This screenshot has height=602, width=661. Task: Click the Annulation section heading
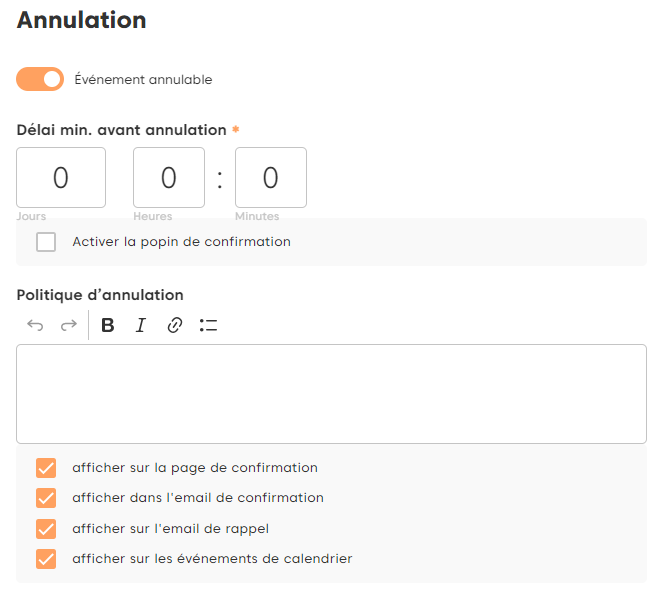[82, 20]
